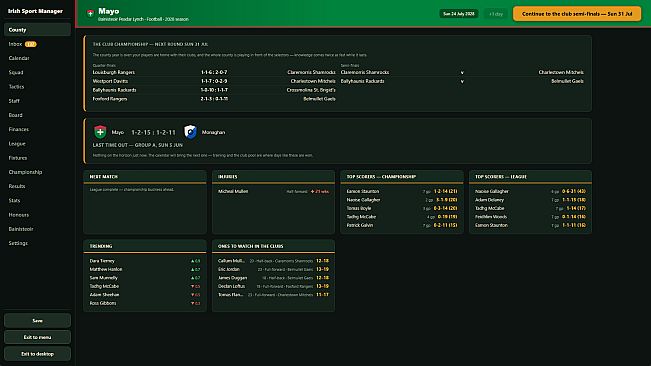Image resolution: width=651 pixels, height=366 pixels.
Task: Click Louisburgh Rangers in the quarter-finals
Action: point(113,72)
